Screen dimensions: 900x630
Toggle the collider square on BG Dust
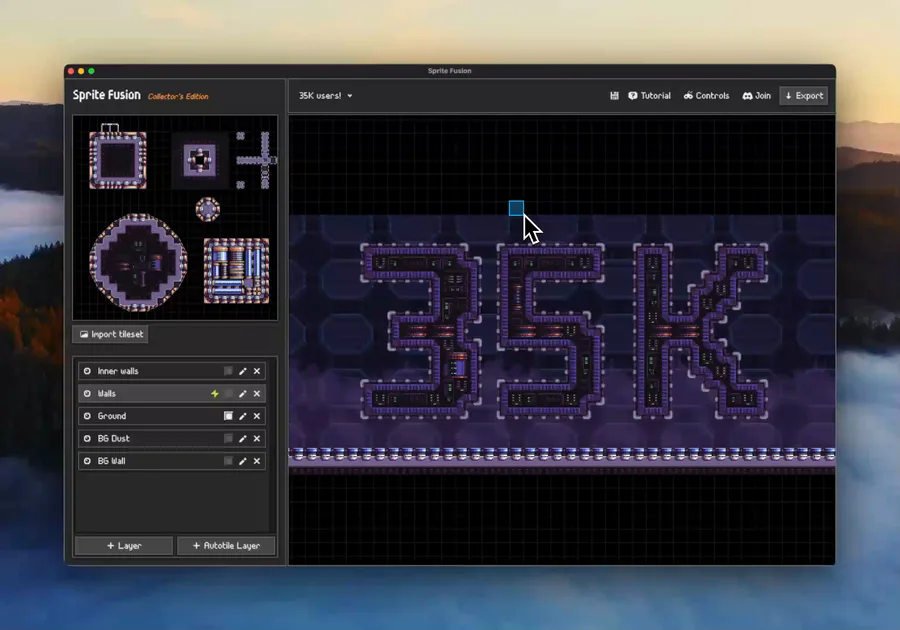[228, 438]
